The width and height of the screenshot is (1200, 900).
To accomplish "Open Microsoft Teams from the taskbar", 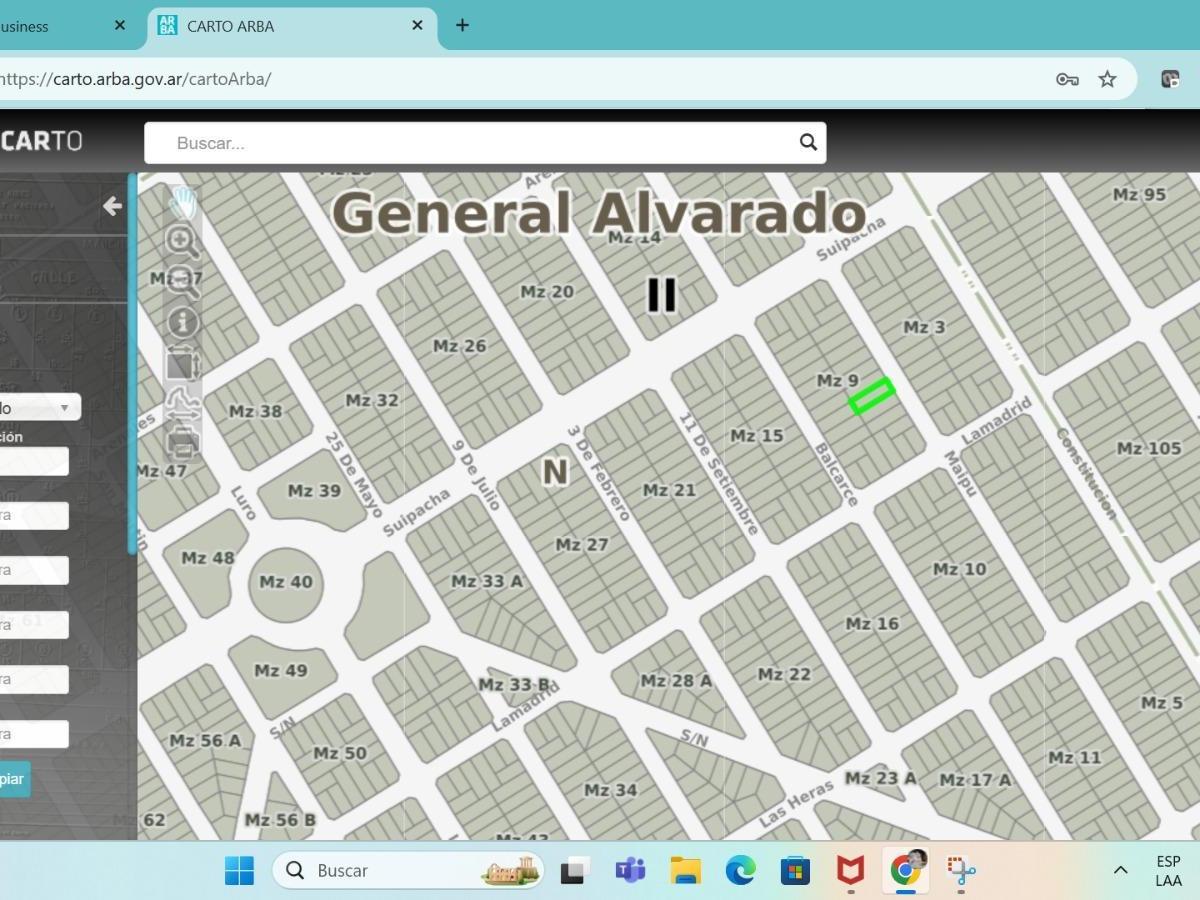I will 630,870.
